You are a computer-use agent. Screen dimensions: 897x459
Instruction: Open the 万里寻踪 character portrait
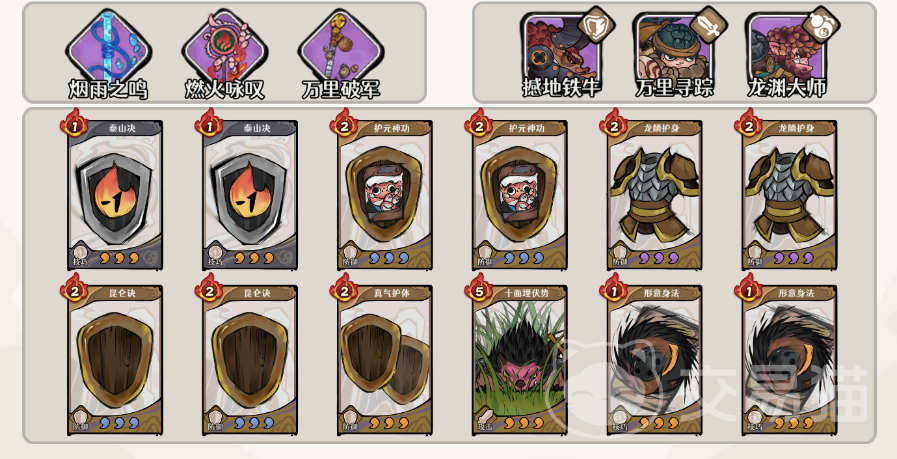[x=673, y=49]
